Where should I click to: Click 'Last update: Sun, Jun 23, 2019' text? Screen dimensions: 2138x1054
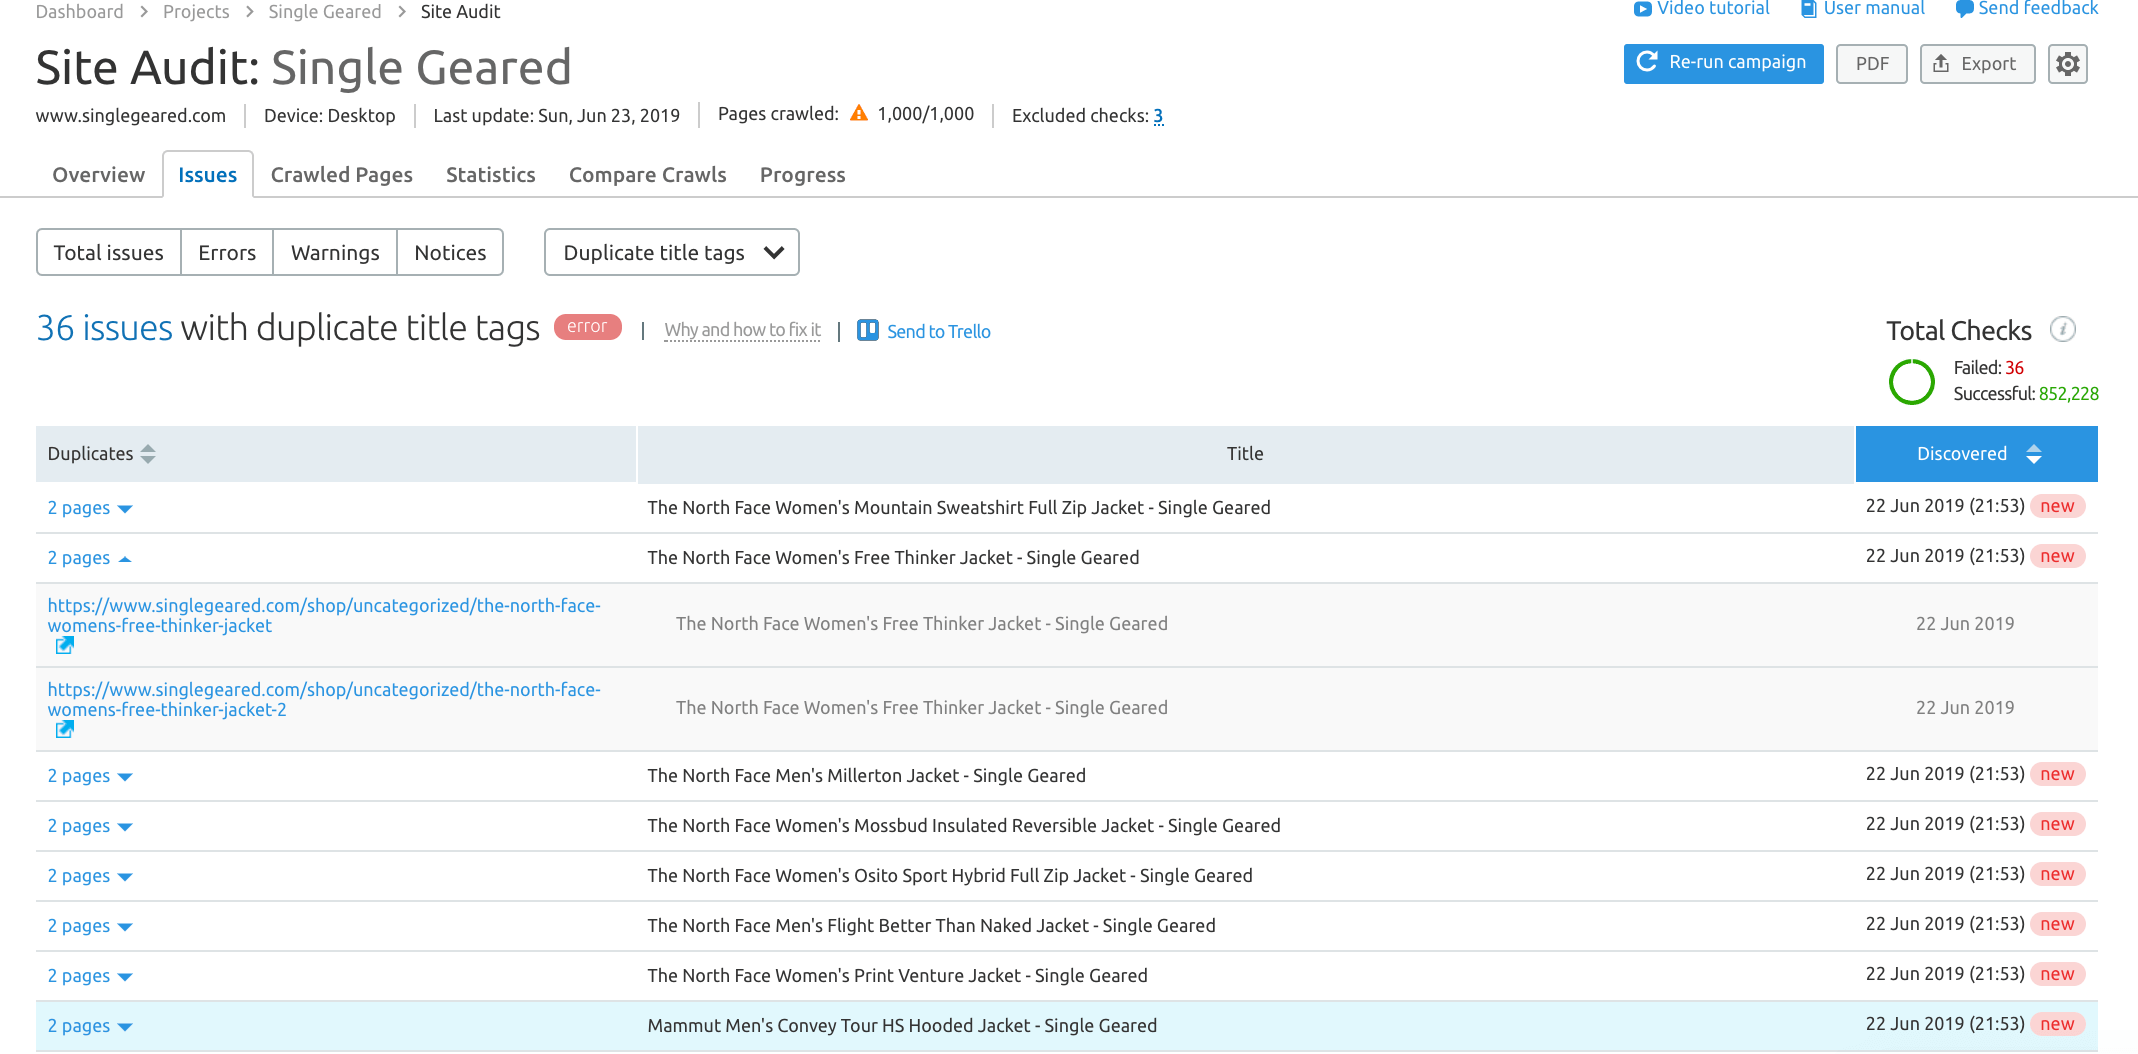point(556,116)
